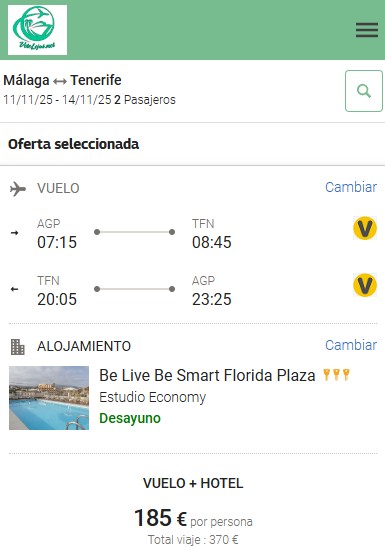Viewport: 385px width, 547px height.
Task: Click Cambiar link for the accommodation
Action: pyautogui.click(x=351, y=345)
